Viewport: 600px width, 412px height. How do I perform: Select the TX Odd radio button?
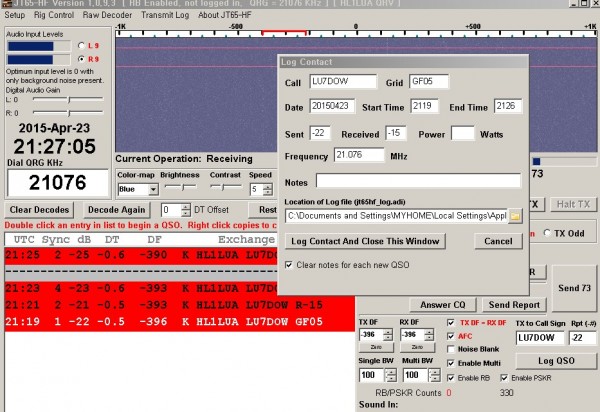pyautogui.click(x=547, y=233)
